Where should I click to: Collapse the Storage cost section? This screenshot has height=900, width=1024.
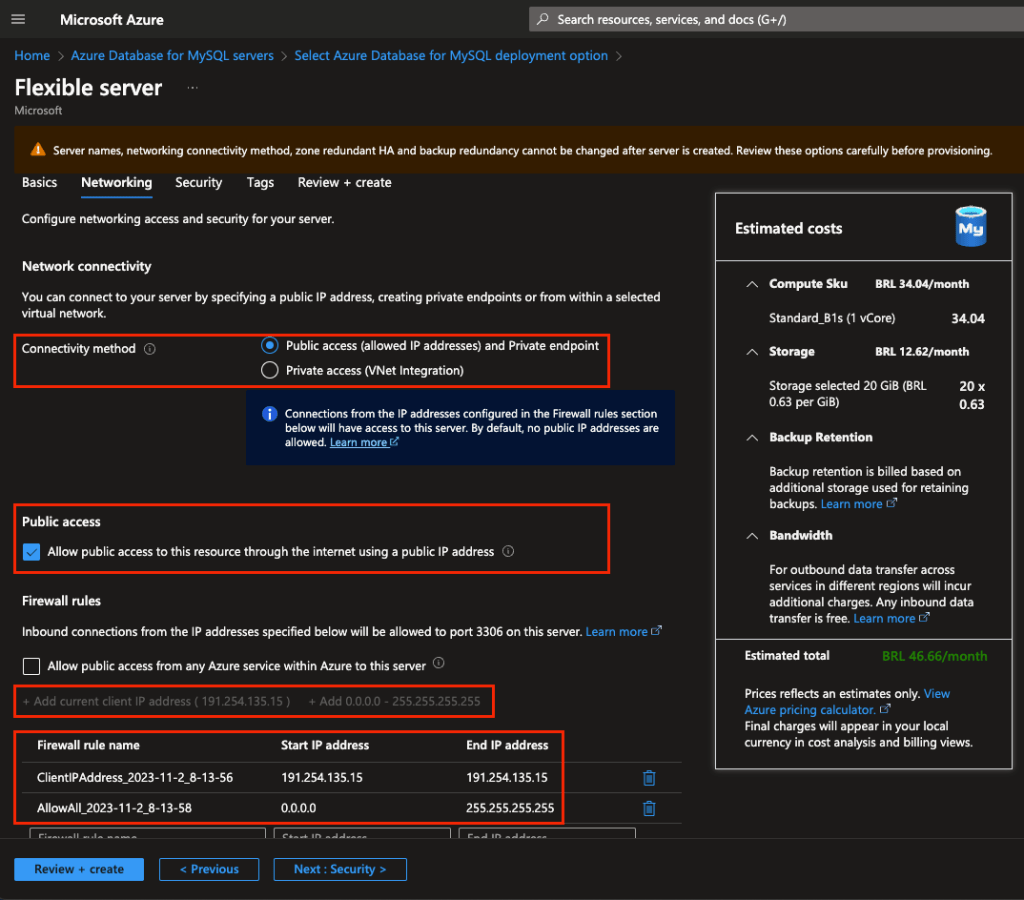tap(752, 352)
